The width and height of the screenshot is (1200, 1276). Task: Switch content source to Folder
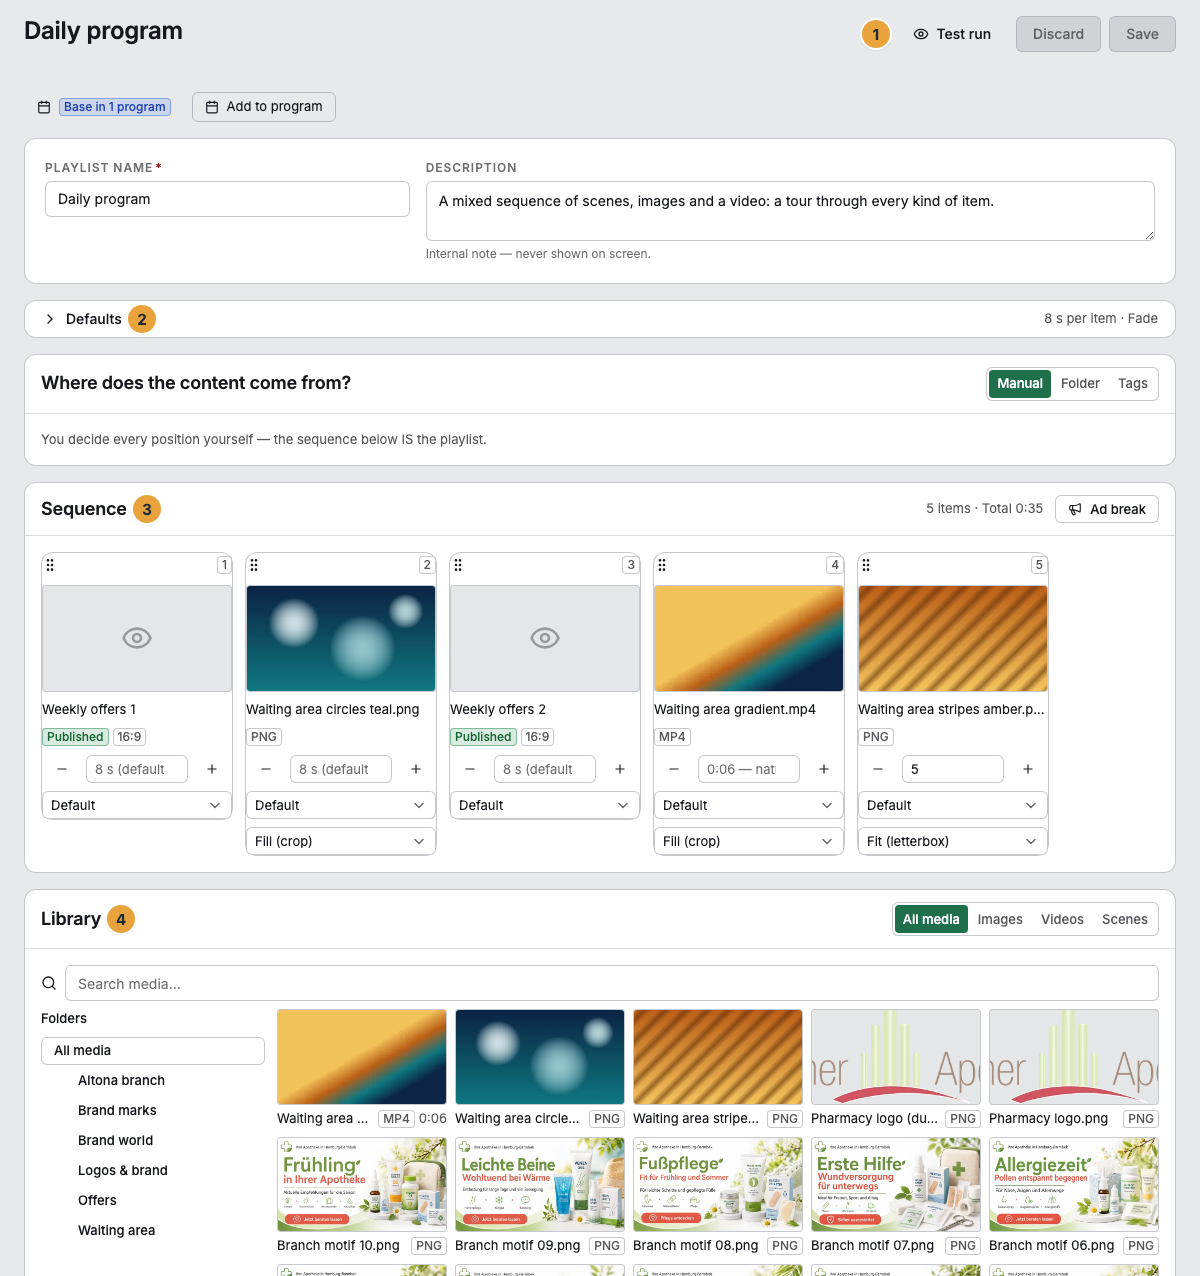tap(1080, 384)
